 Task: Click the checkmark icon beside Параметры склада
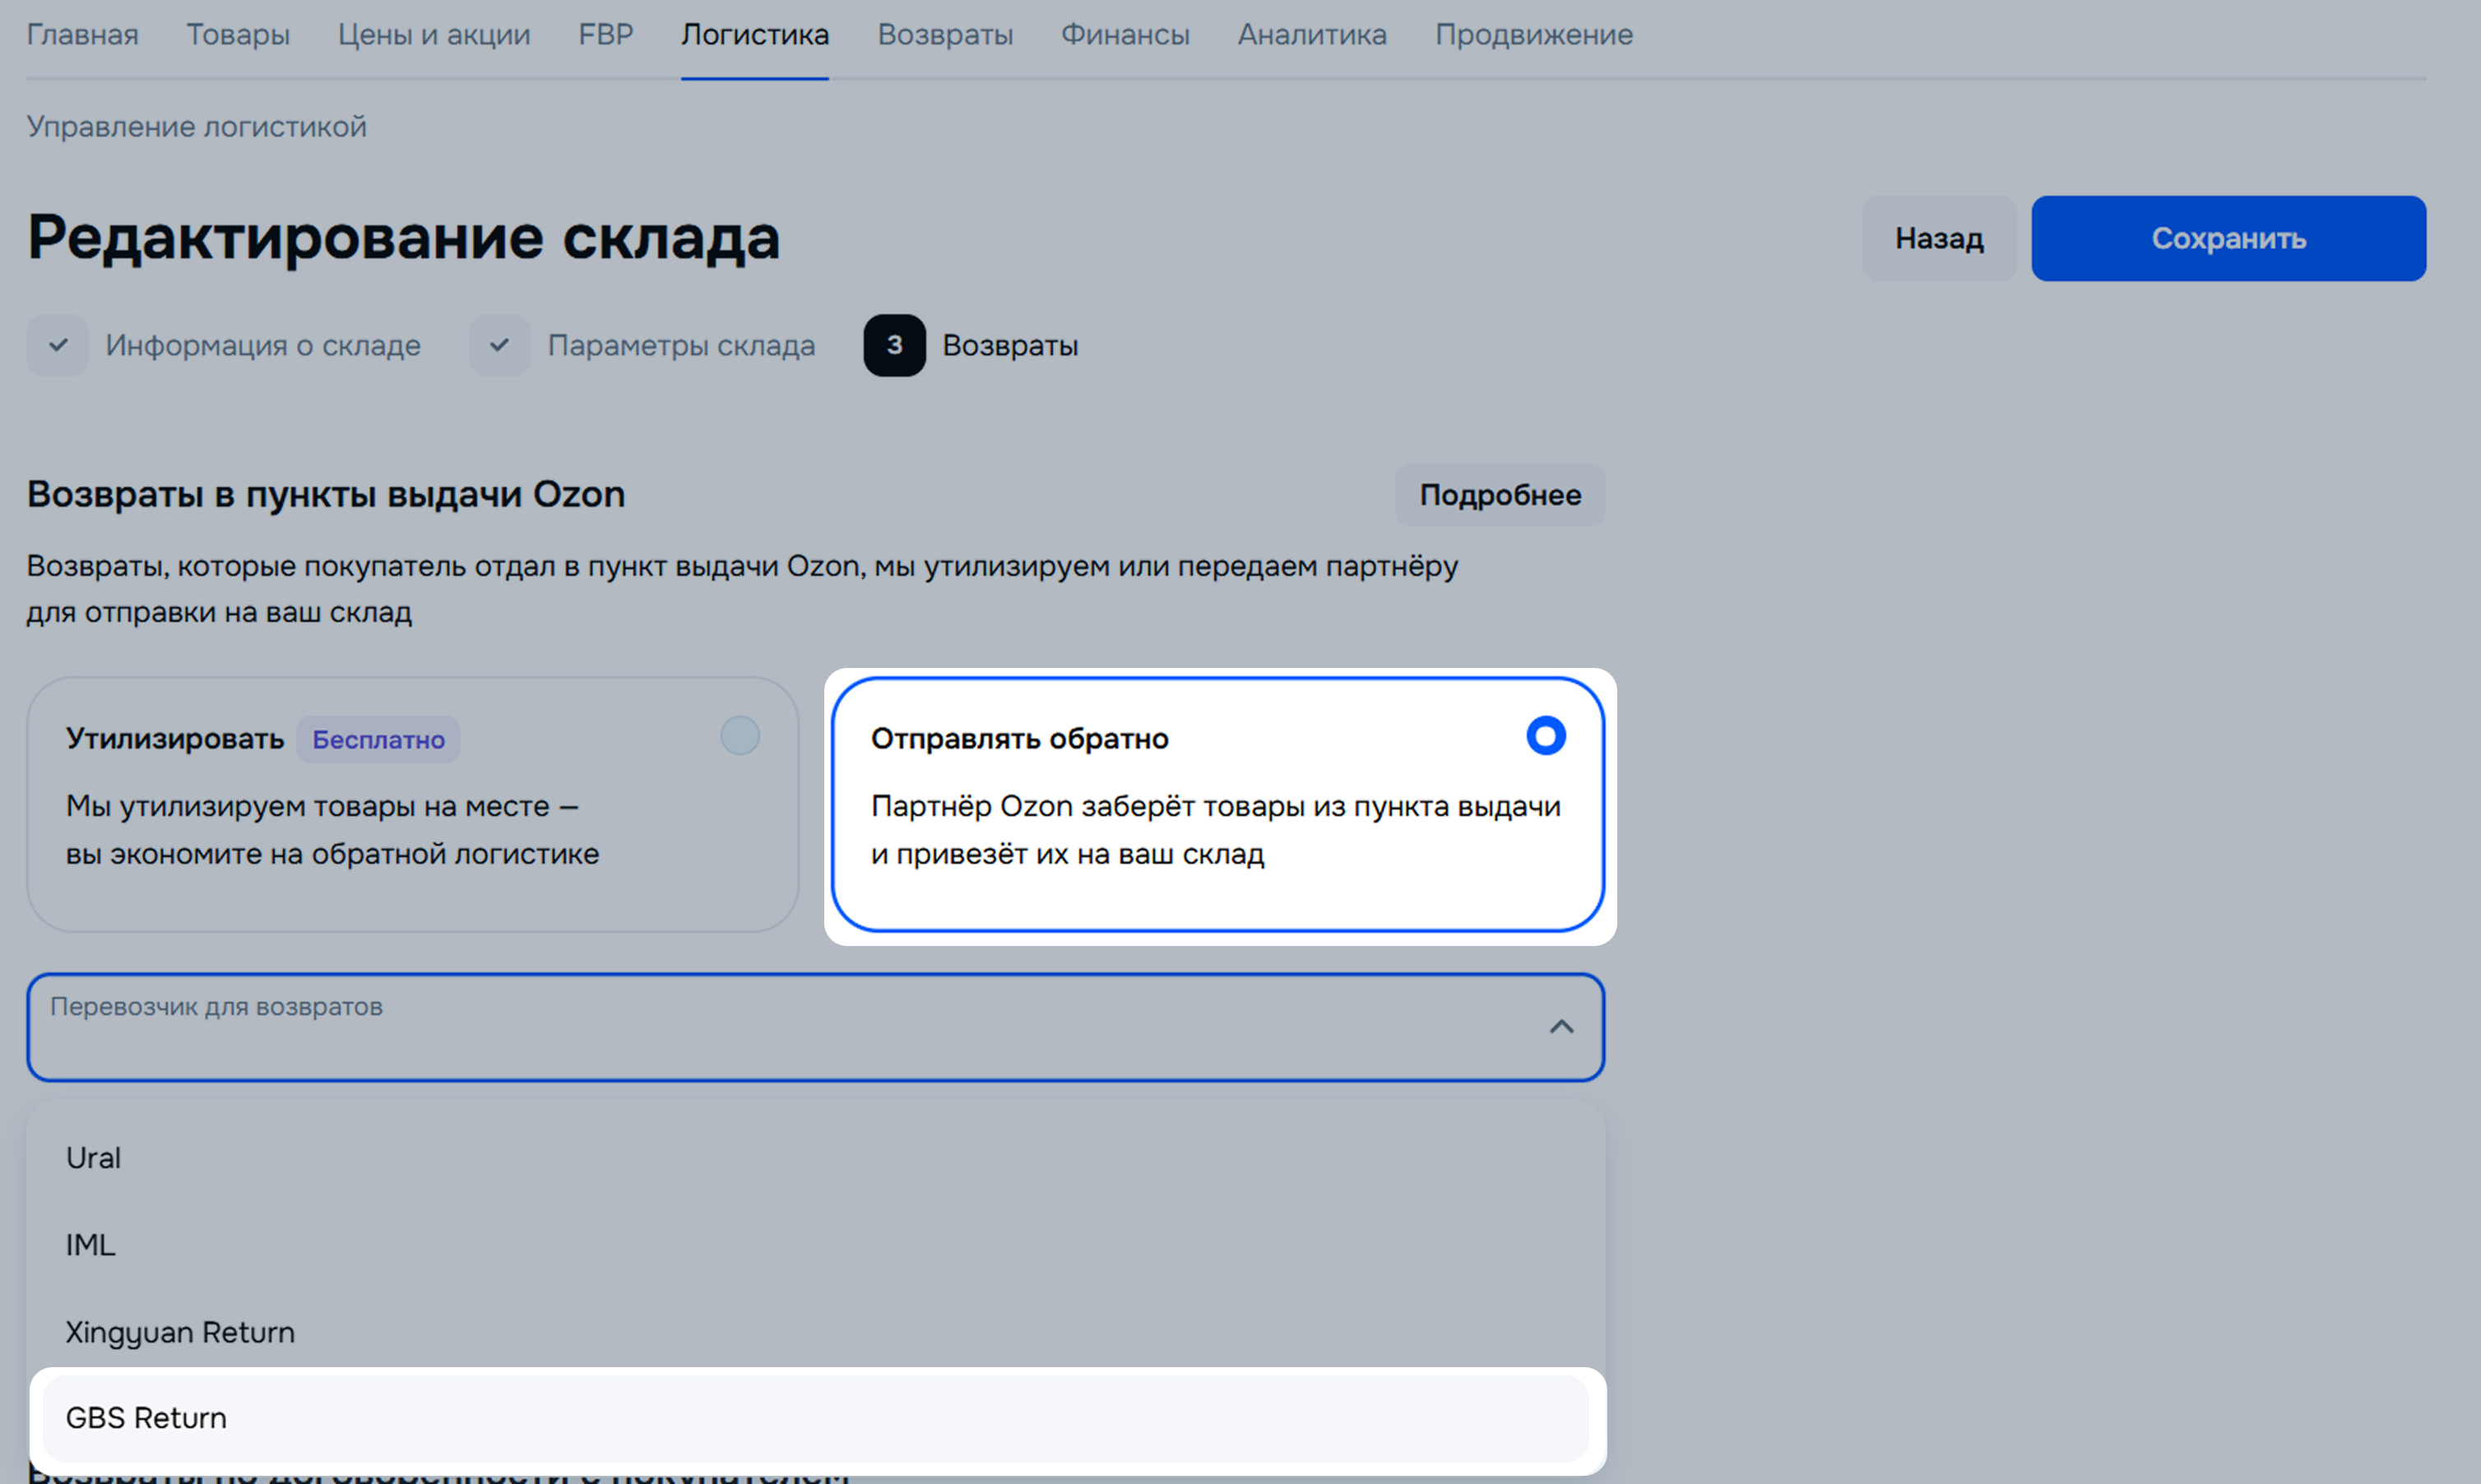(499, 345)
